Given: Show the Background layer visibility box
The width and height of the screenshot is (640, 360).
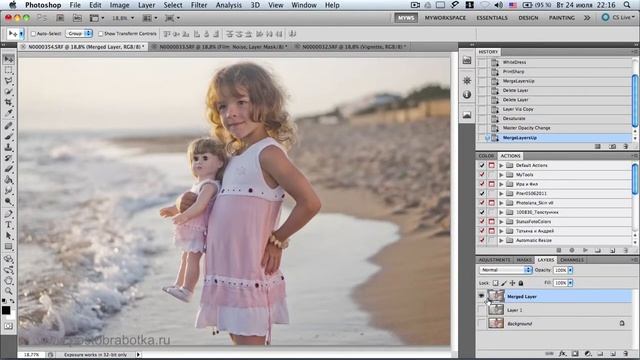Looking at the screenshot, I should click(x=482, y=323).
